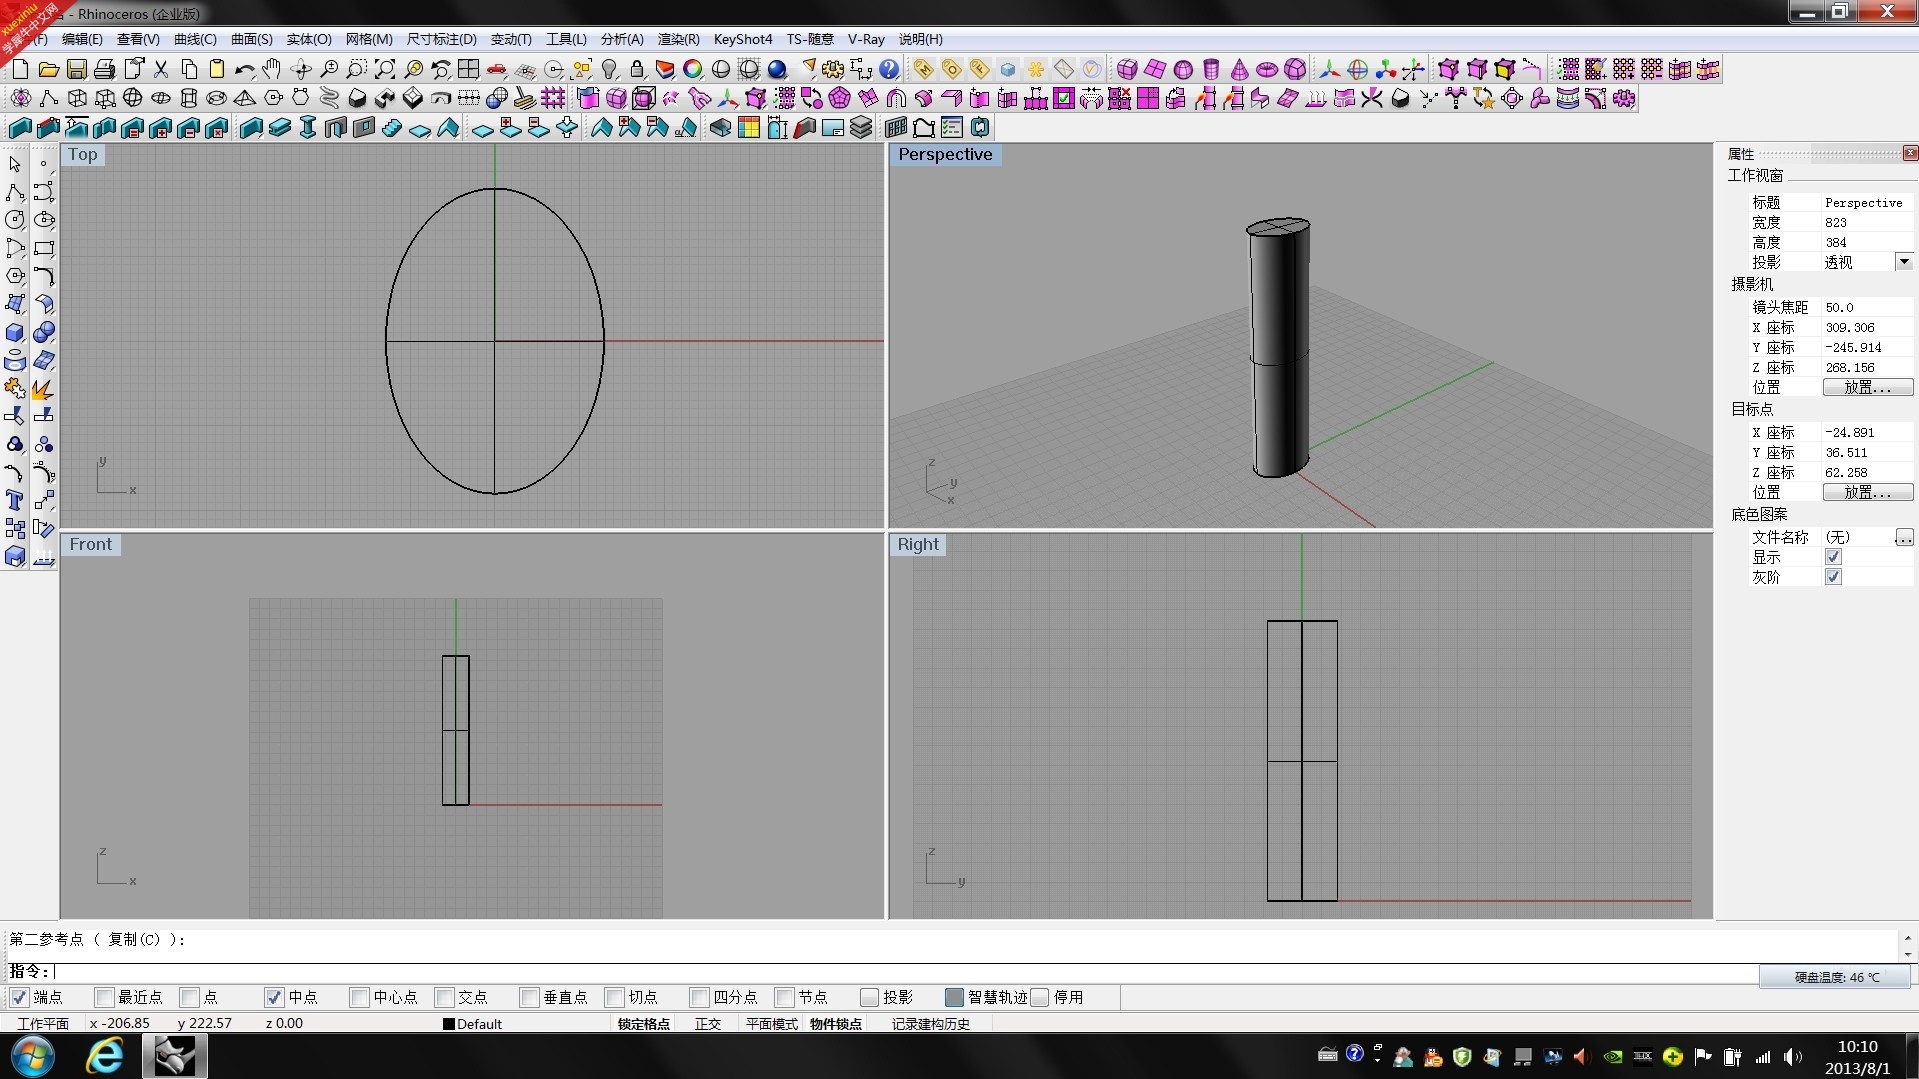Viewport: 1919px width, 1079px height.
Task: Toggle the 灰阶 (Grayscale) wallpaper checkbox
Action: pyautogui.click(x=1833, y=577)
